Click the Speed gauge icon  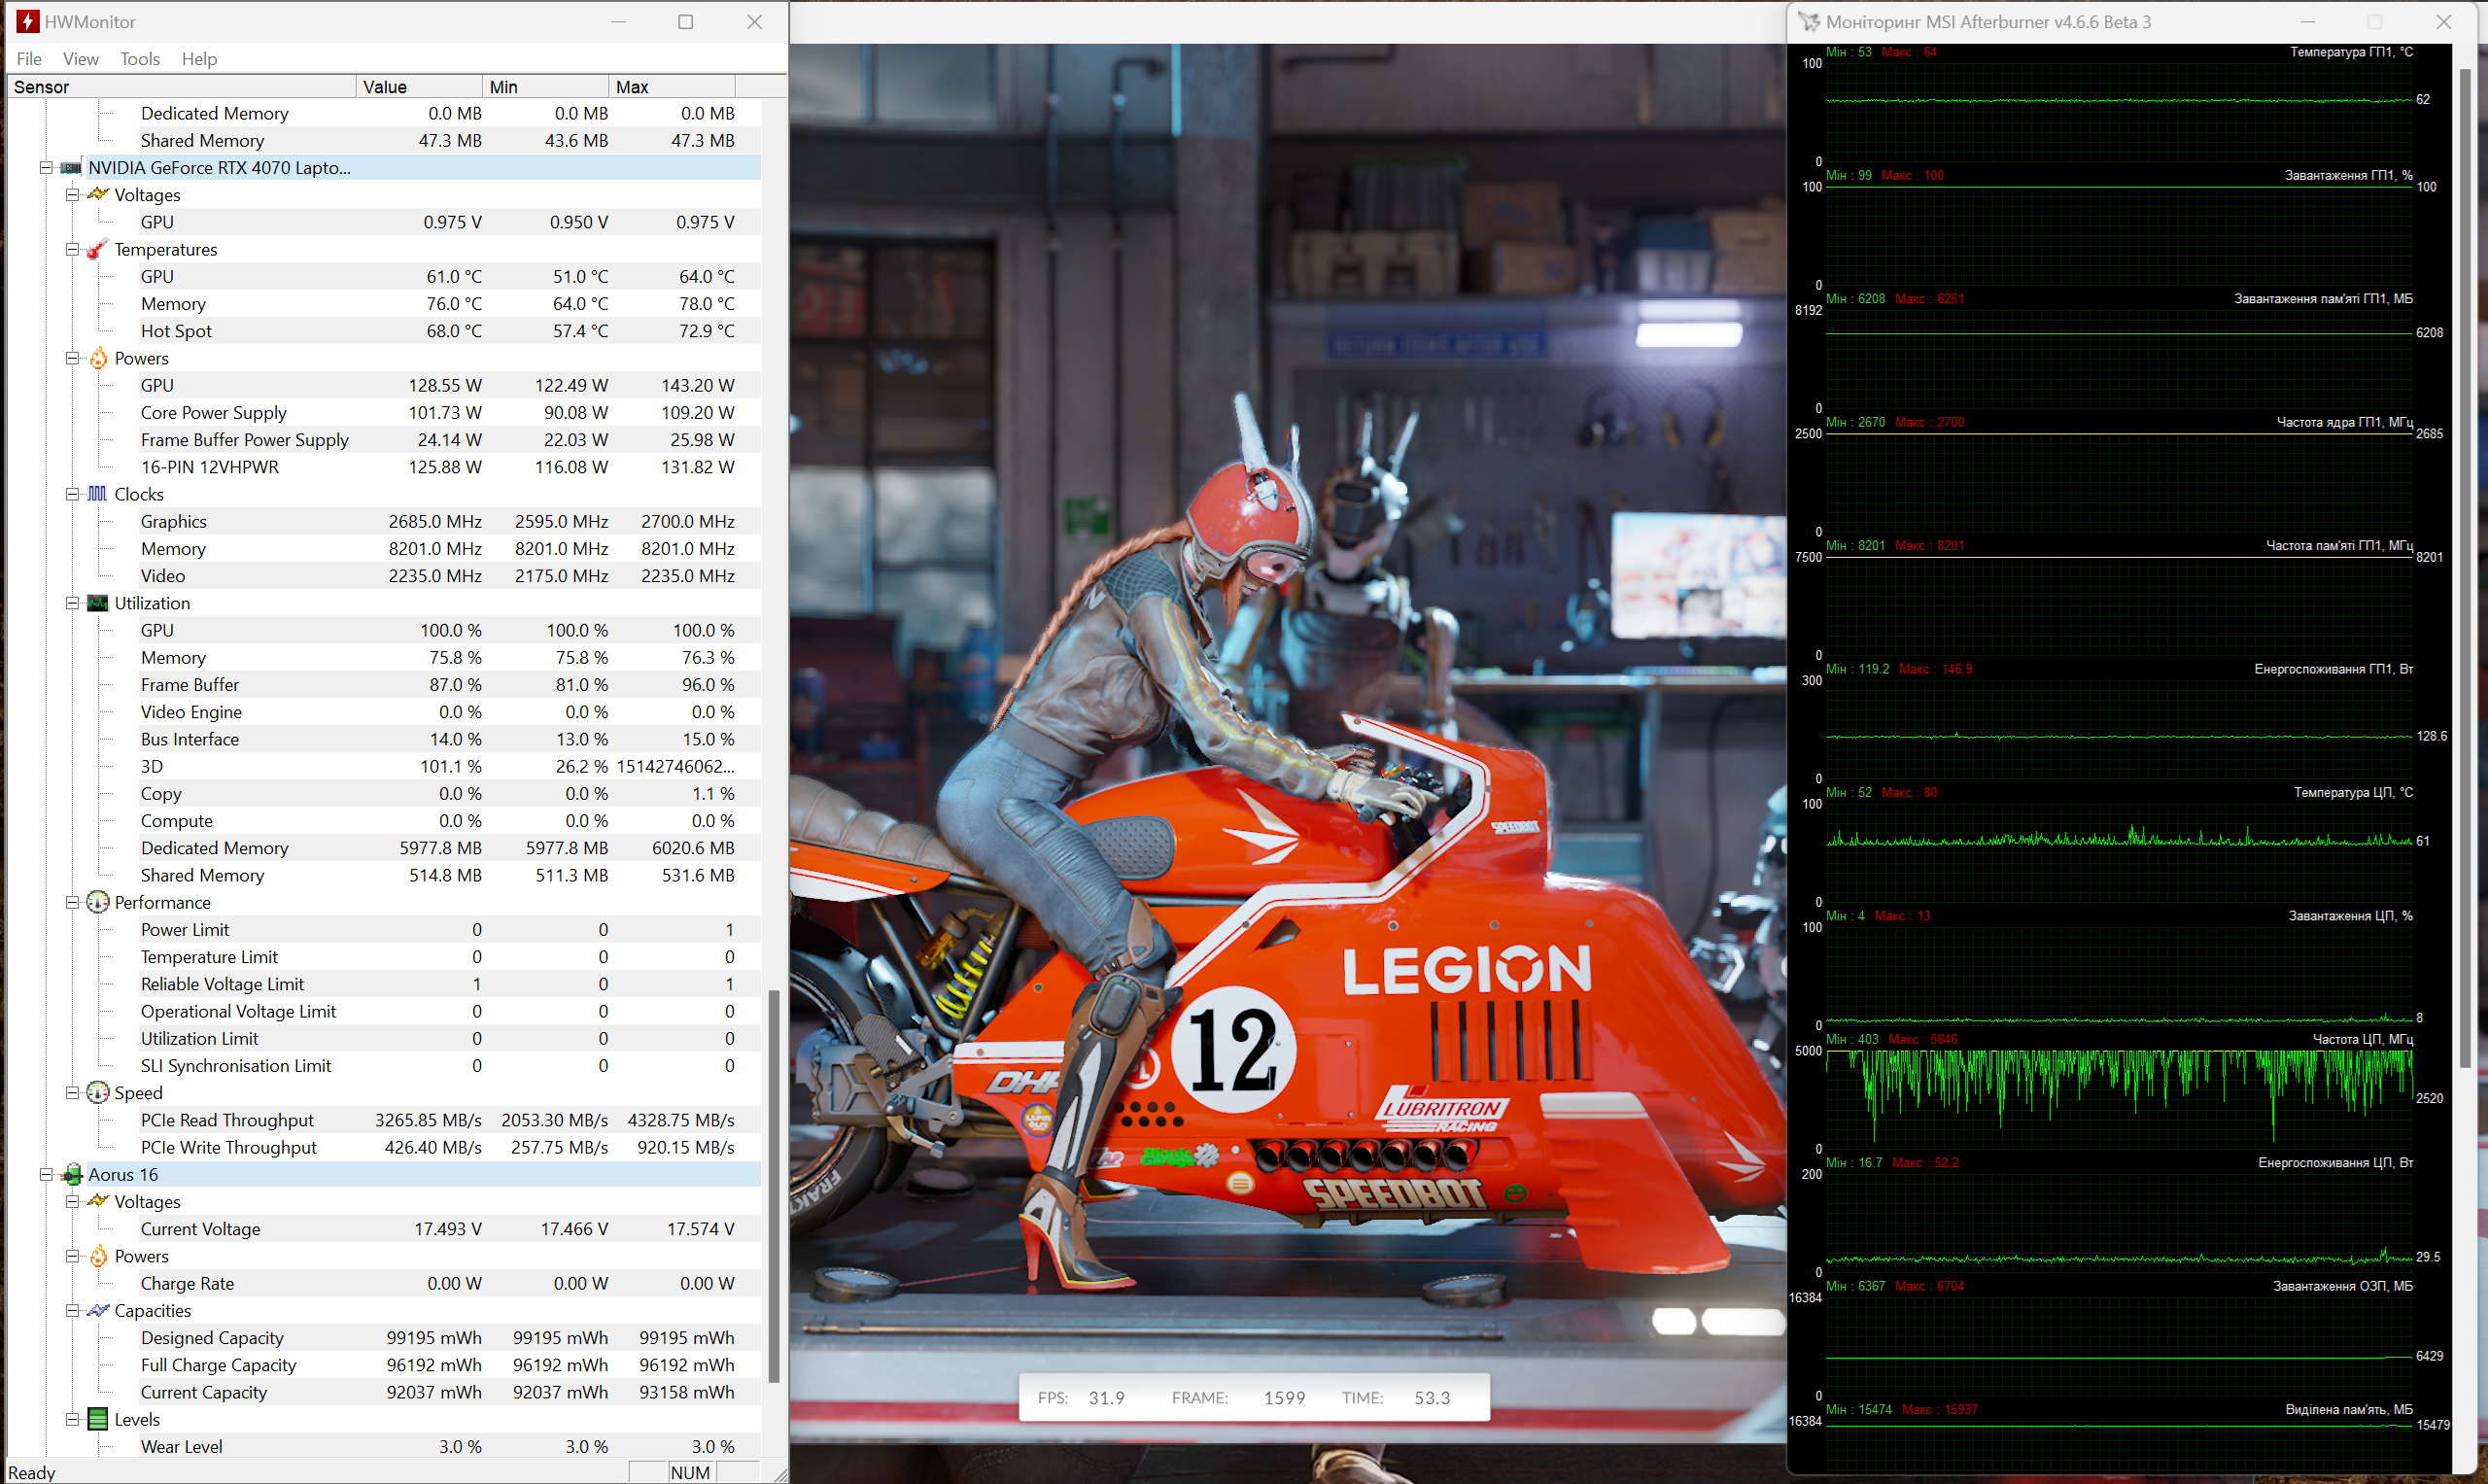pos(98,1093)
